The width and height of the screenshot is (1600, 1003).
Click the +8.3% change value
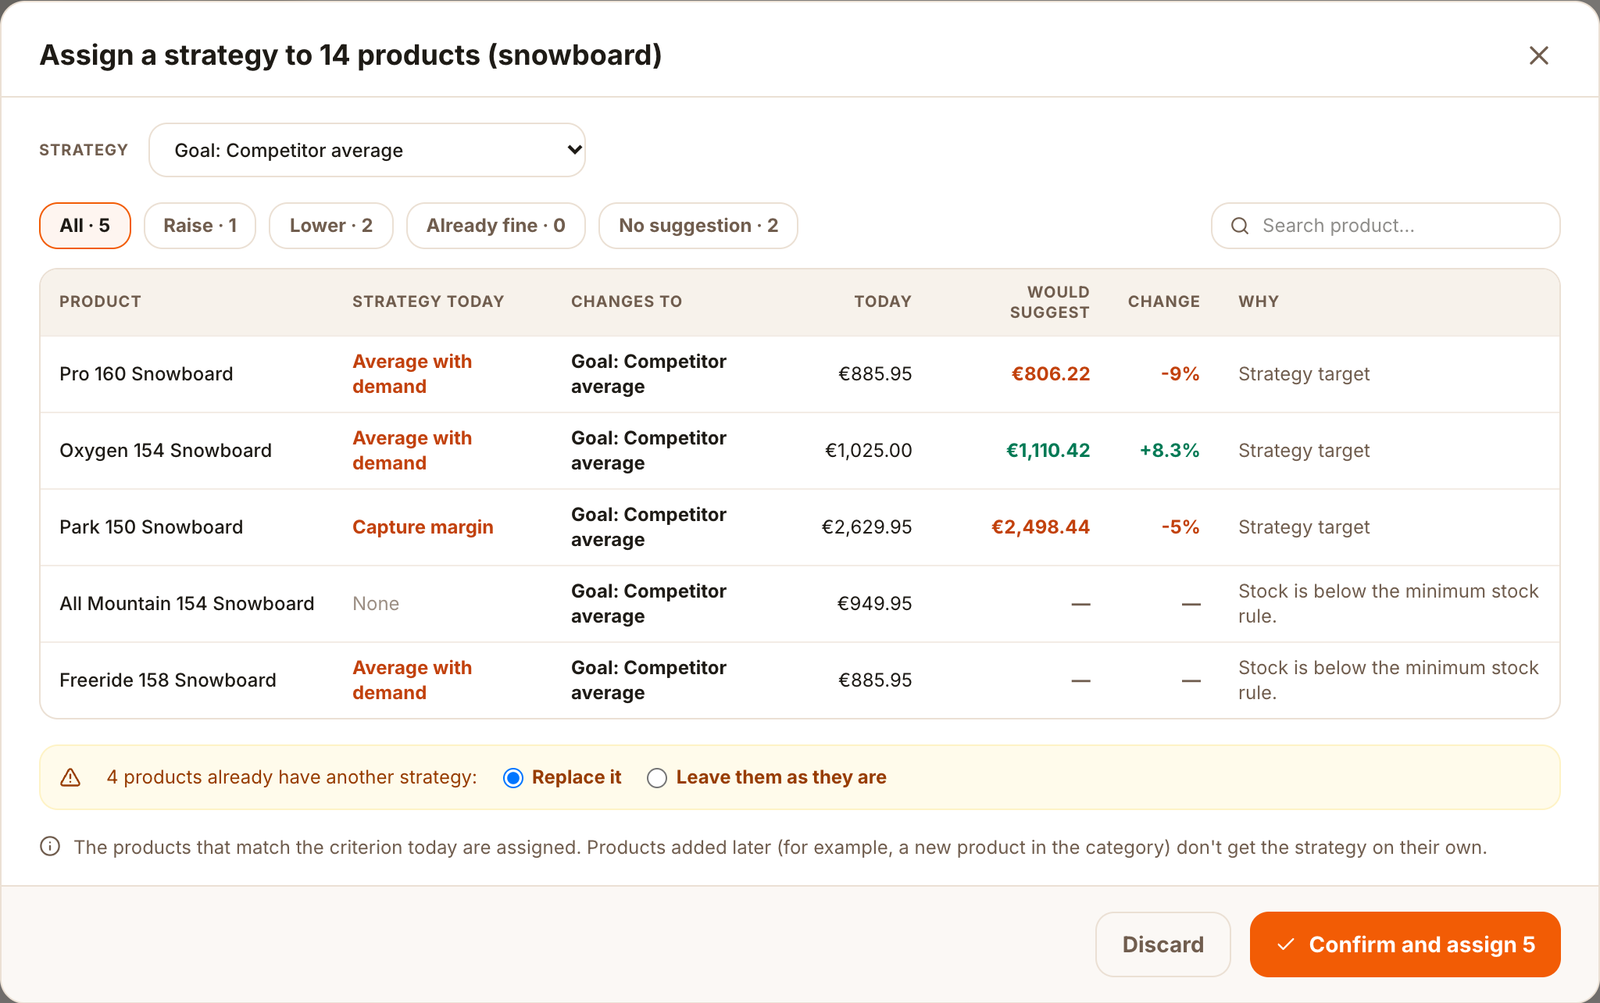(x=1169, y=451)
